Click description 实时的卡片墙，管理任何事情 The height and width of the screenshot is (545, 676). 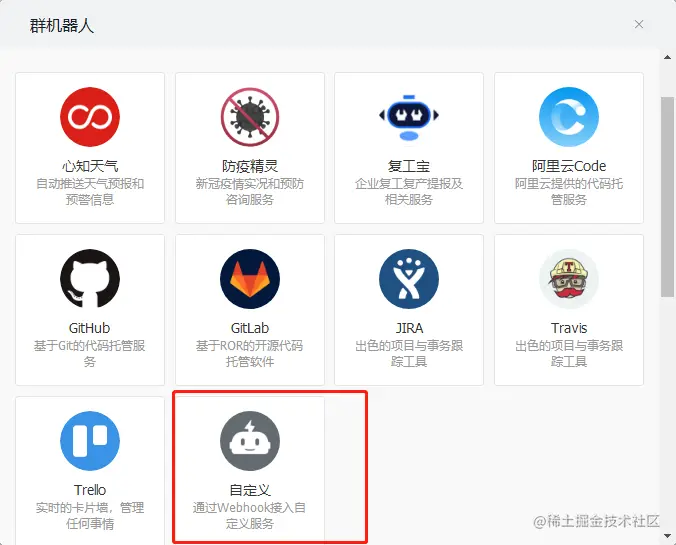tap(90, 516)
